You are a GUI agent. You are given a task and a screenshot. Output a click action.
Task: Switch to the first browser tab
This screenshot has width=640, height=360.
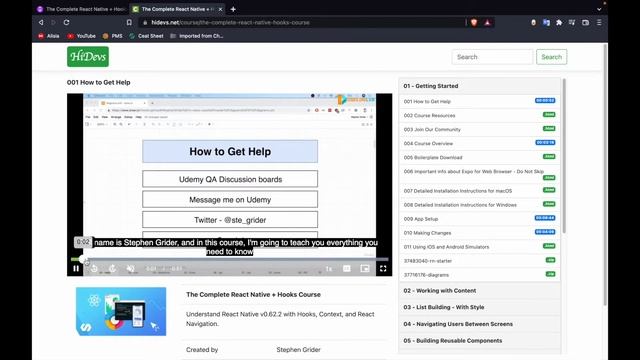[x=81, y=9]
